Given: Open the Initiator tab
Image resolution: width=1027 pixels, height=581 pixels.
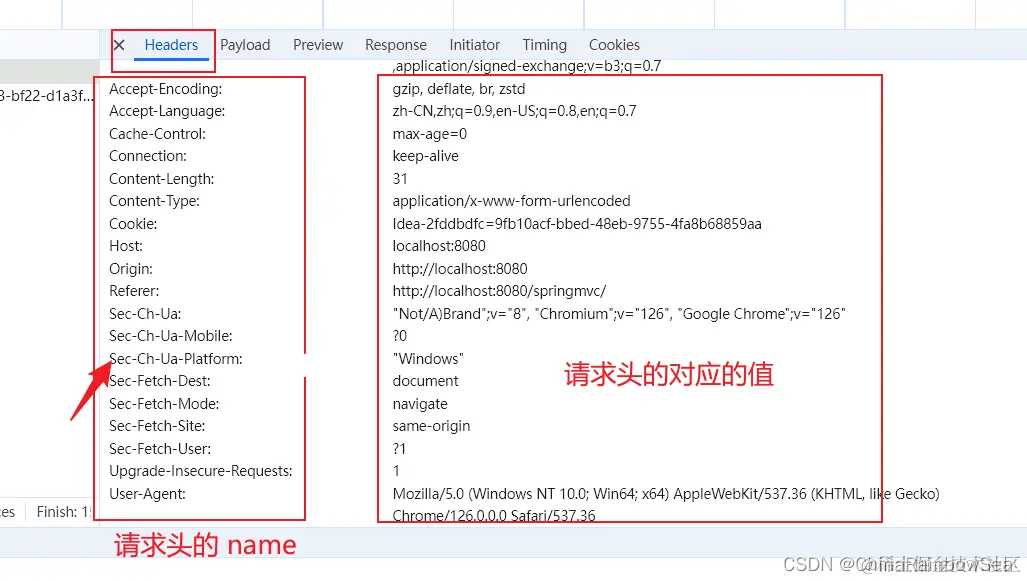Looking at the screenshot, I should pos(474,45).
